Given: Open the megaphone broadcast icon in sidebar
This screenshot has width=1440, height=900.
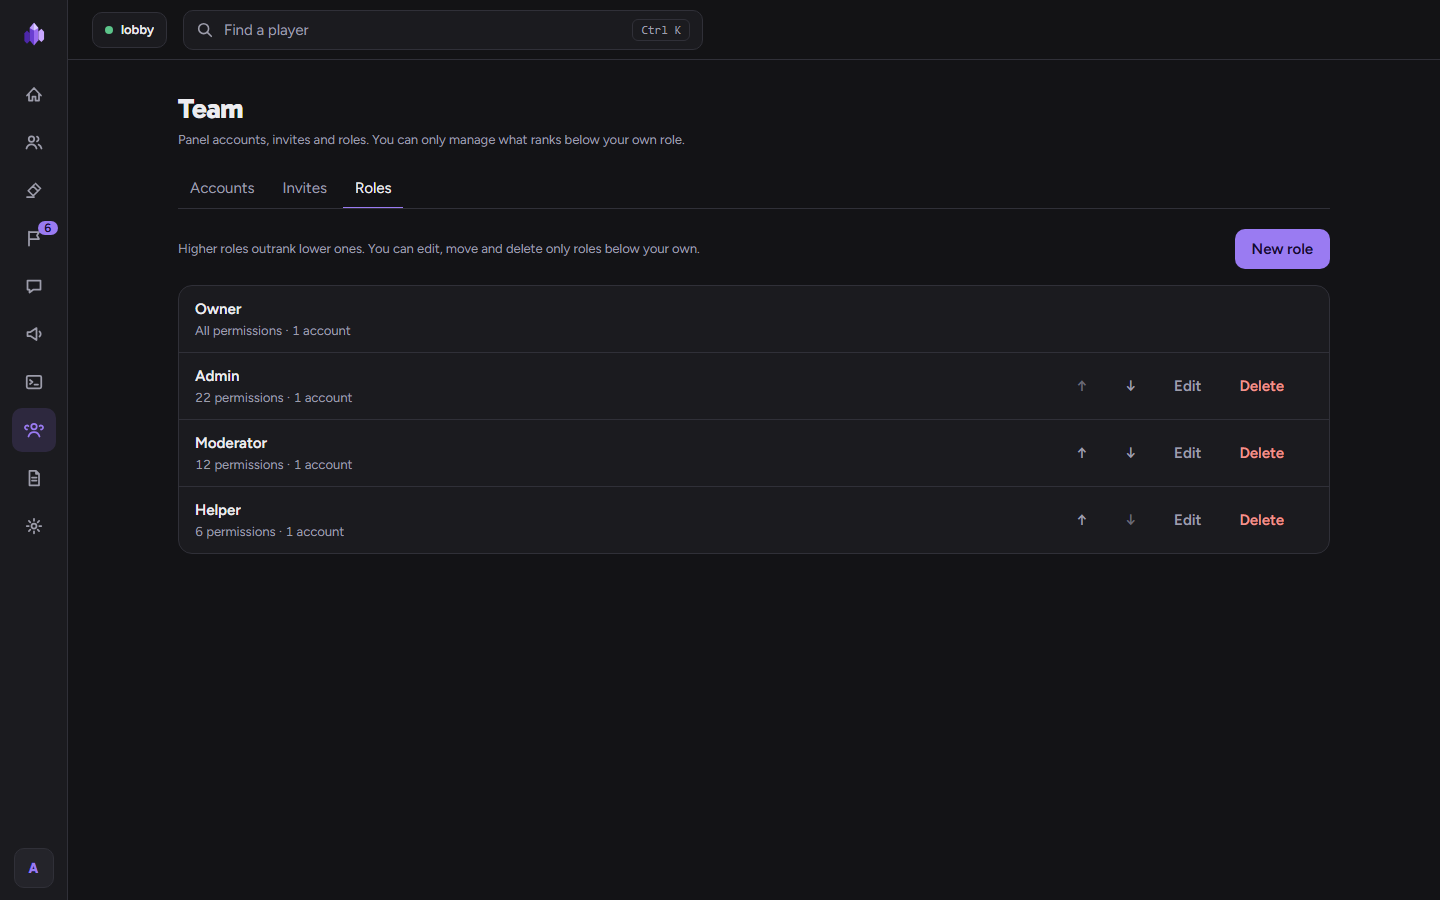Looking at the screenshot, I should point(34,334).
